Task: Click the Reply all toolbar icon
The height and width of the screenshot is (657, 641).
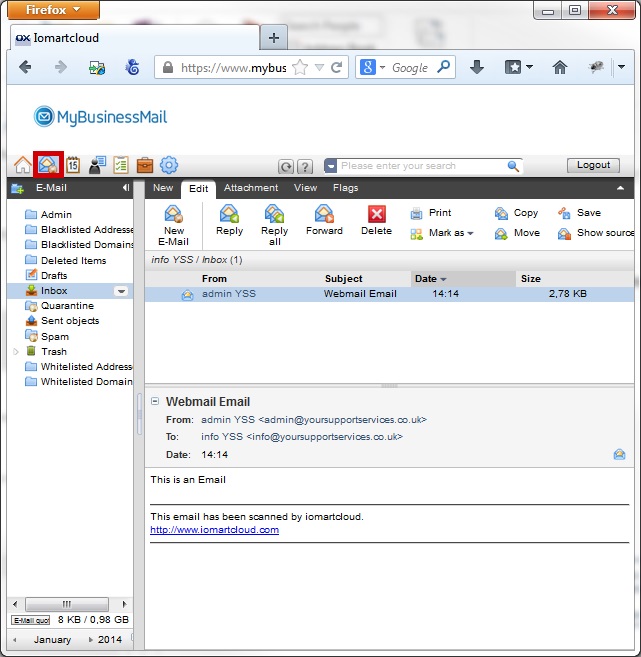Action: point(274,214)
